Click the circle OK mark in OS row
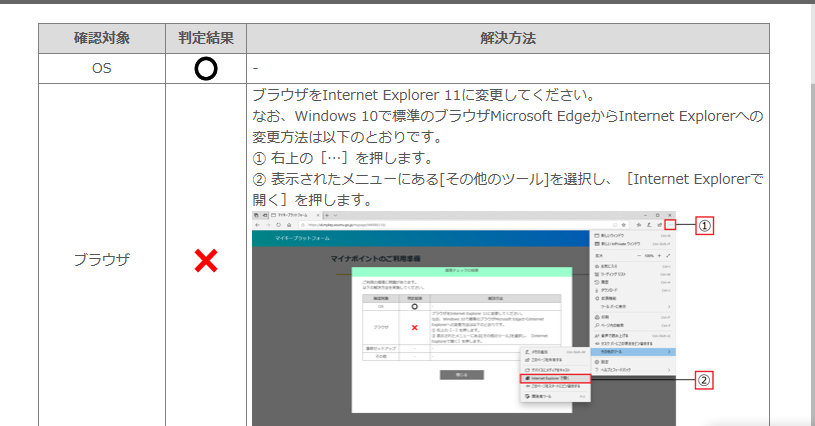This screenshot has height=426, width=815. tap(206, 69)
